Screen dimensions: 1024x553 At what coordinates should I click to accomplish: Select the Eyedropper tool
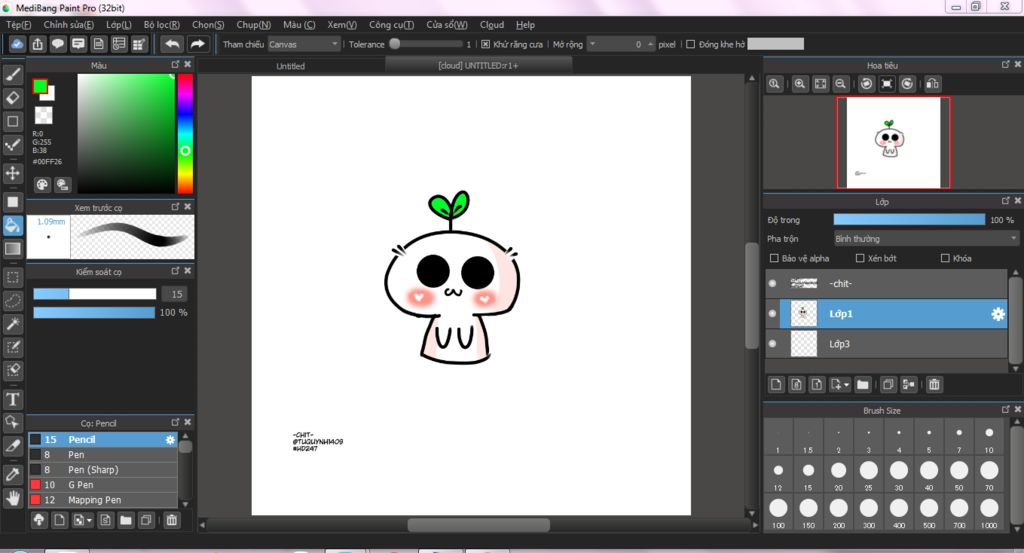[13, 475]
